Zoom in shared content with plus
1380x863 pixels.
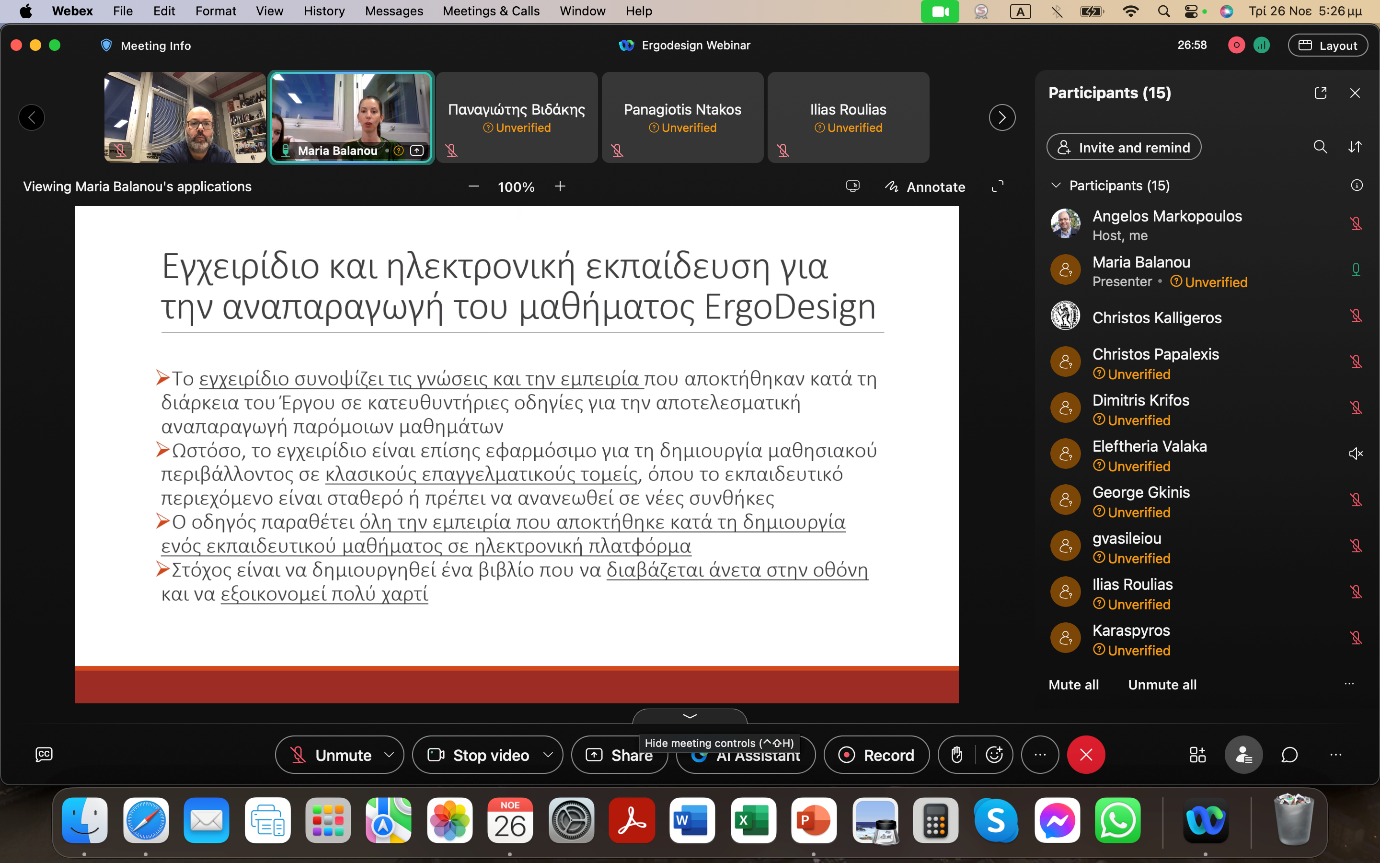click(560, 187)
